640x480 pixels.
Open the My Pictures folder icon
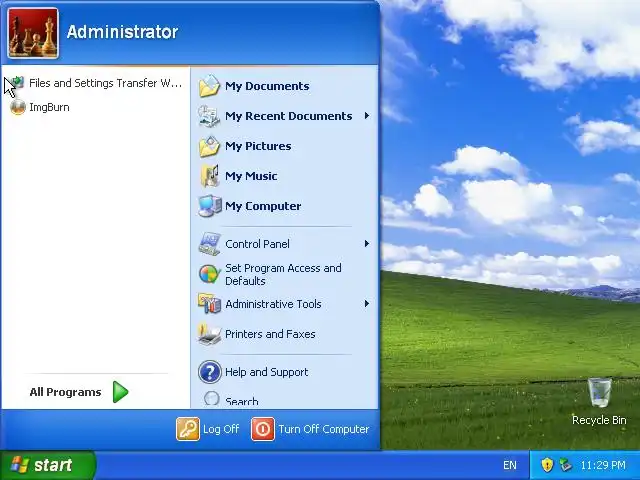tap(209, 146)
